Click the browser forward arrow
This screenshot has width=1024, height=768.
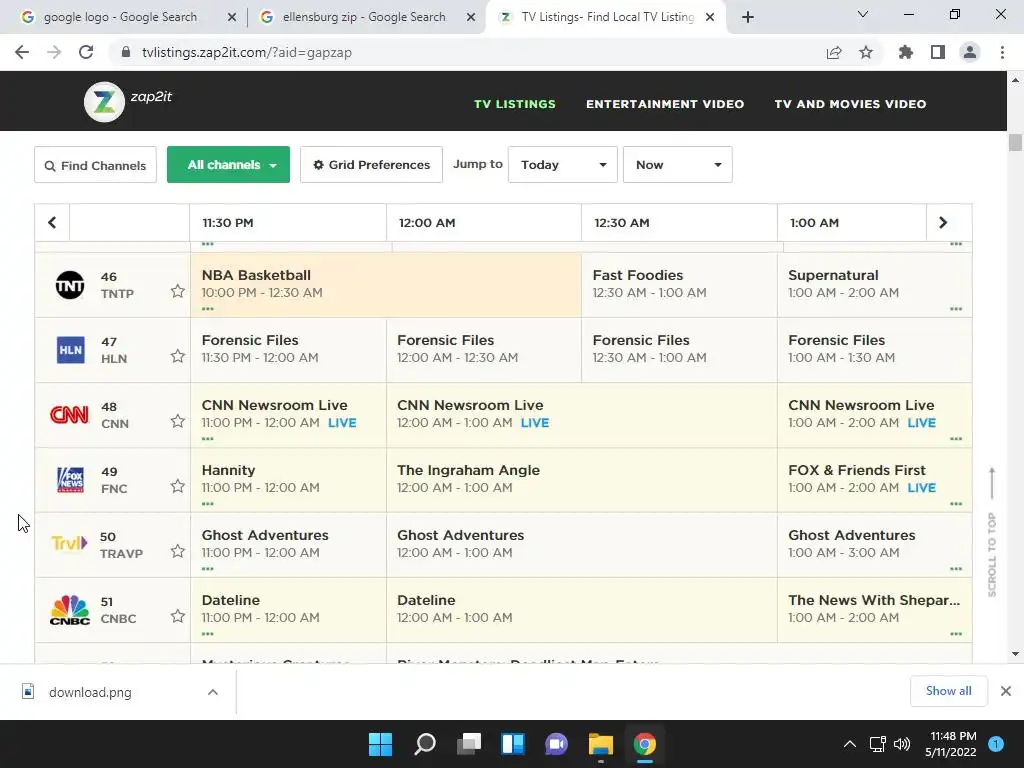coord(54,52)
